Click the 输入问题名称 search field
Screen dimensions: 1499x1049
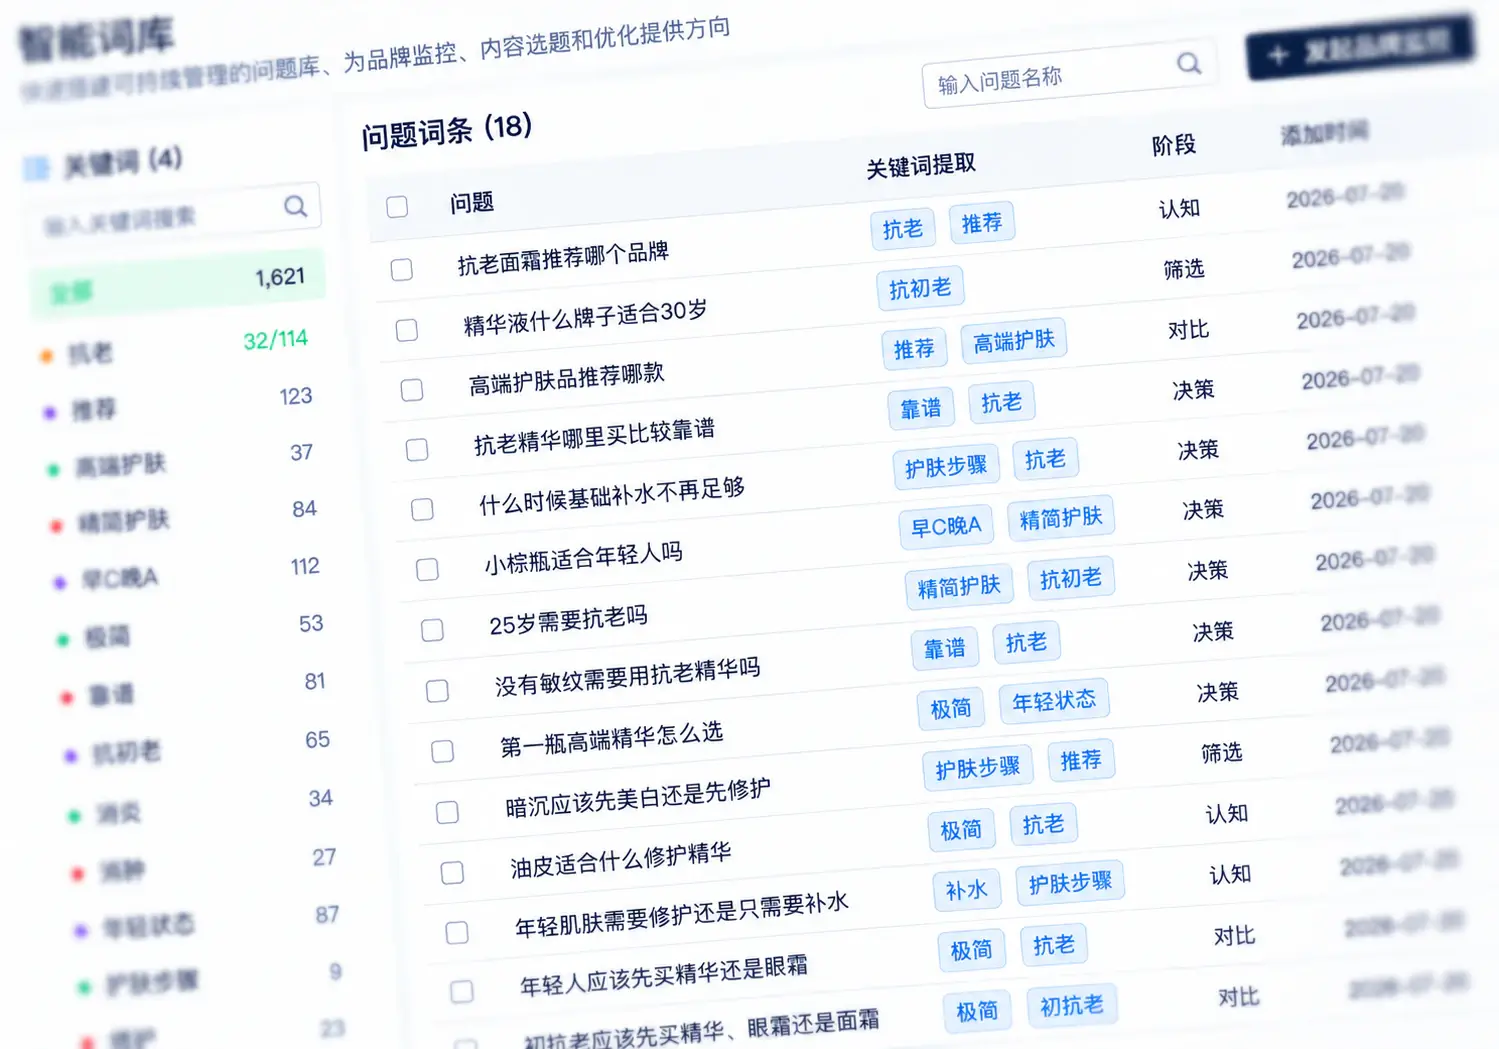pyautogui.click(x=1069, y=73)
